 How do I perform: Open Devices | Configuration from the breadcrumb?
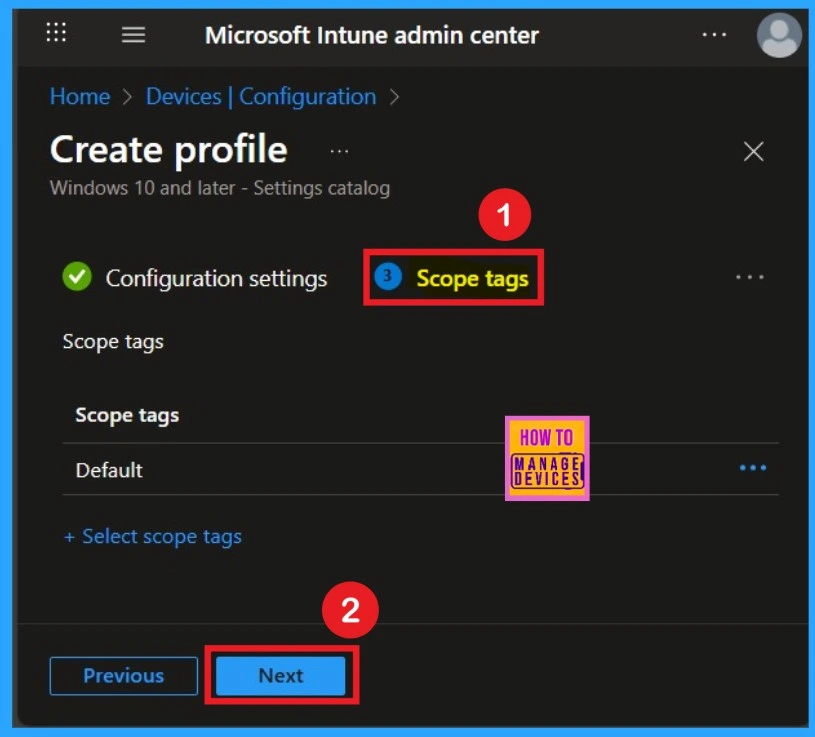pyautogui.click(x=262, y=96)
